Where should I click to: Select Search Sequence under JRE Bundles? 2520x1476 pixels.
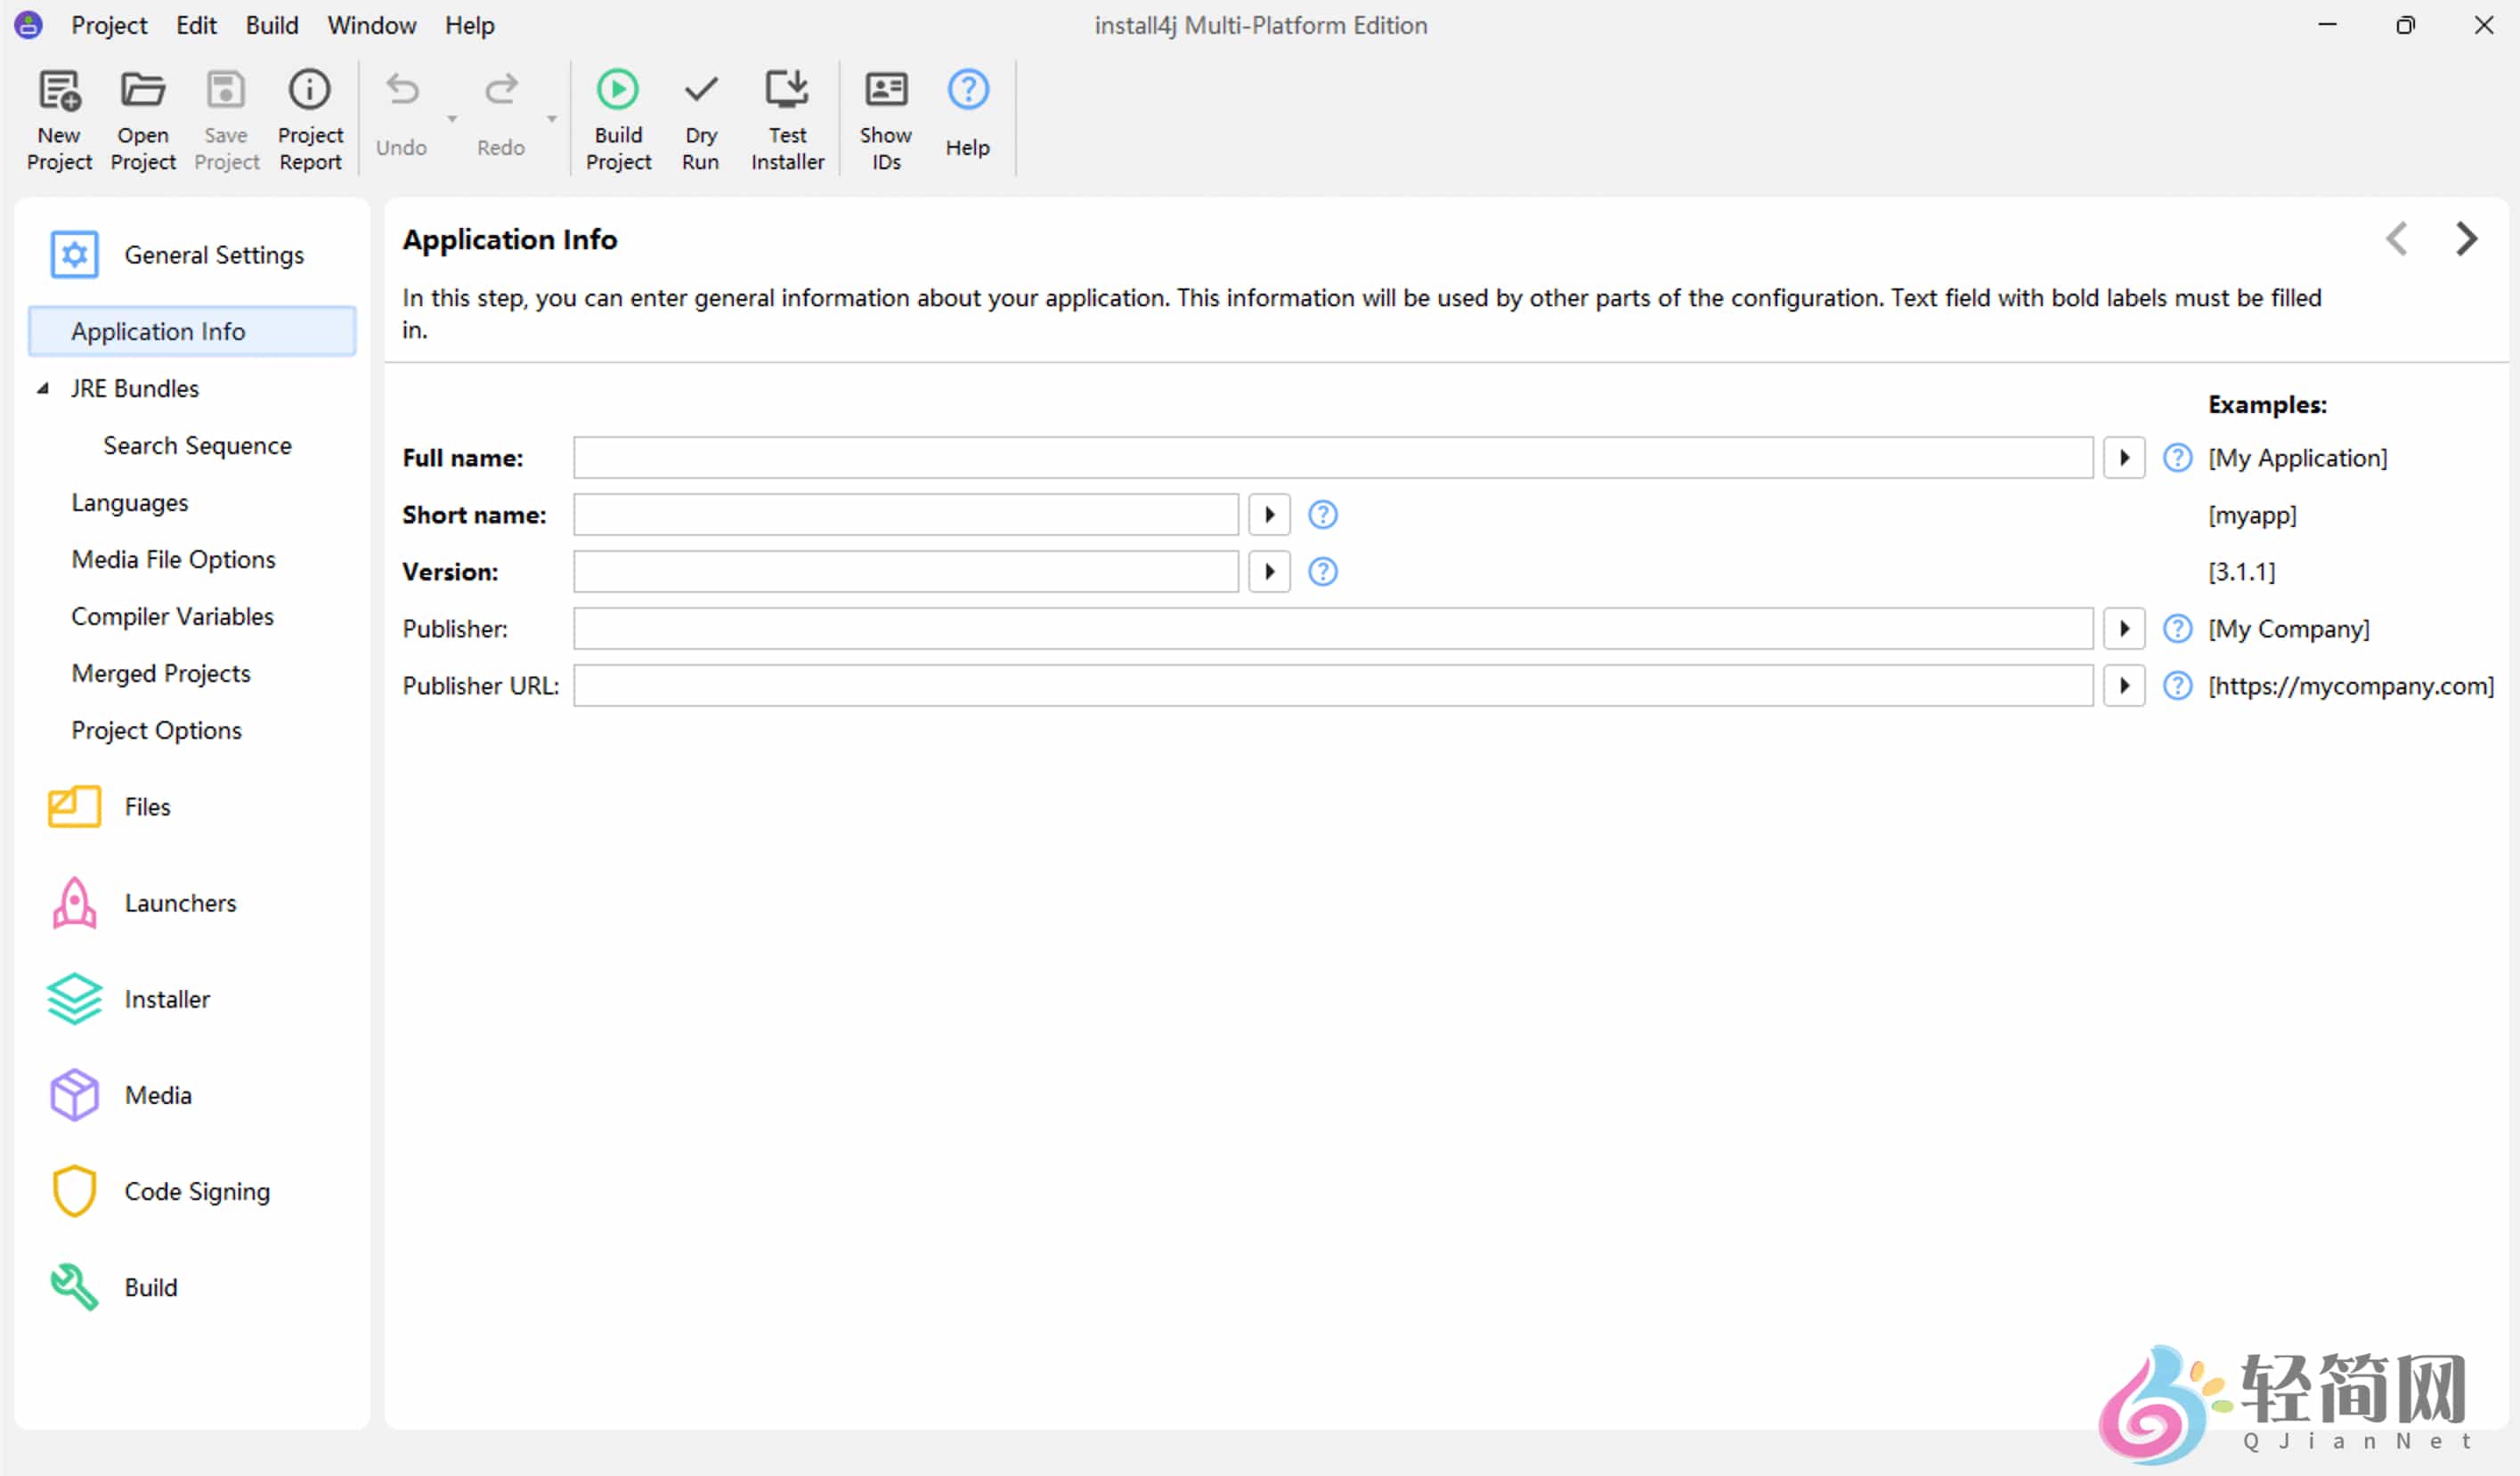click(x=197, y=445)
